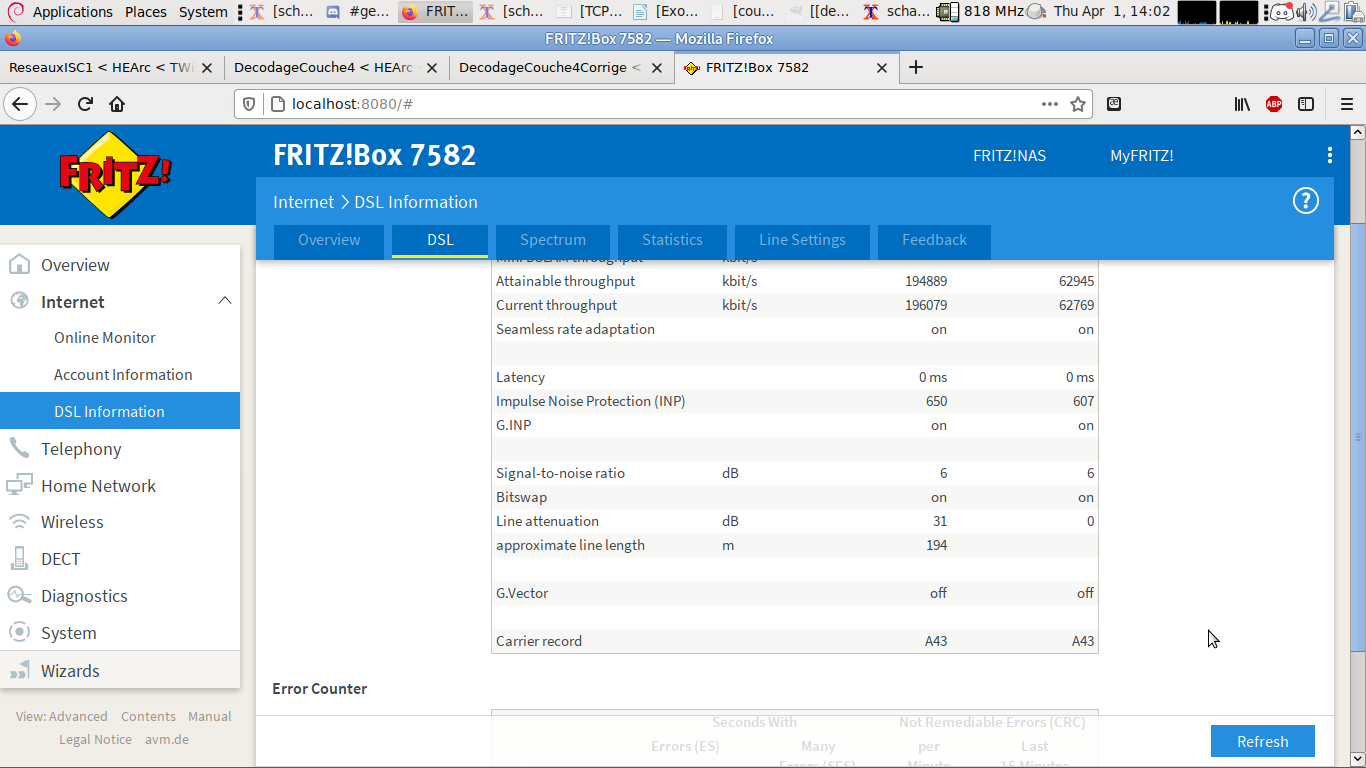The width and height of the screenshot is (1366, 768).
Task: Close the FRITZ!Box 7582 browser tab
Action: coord(882,68)
